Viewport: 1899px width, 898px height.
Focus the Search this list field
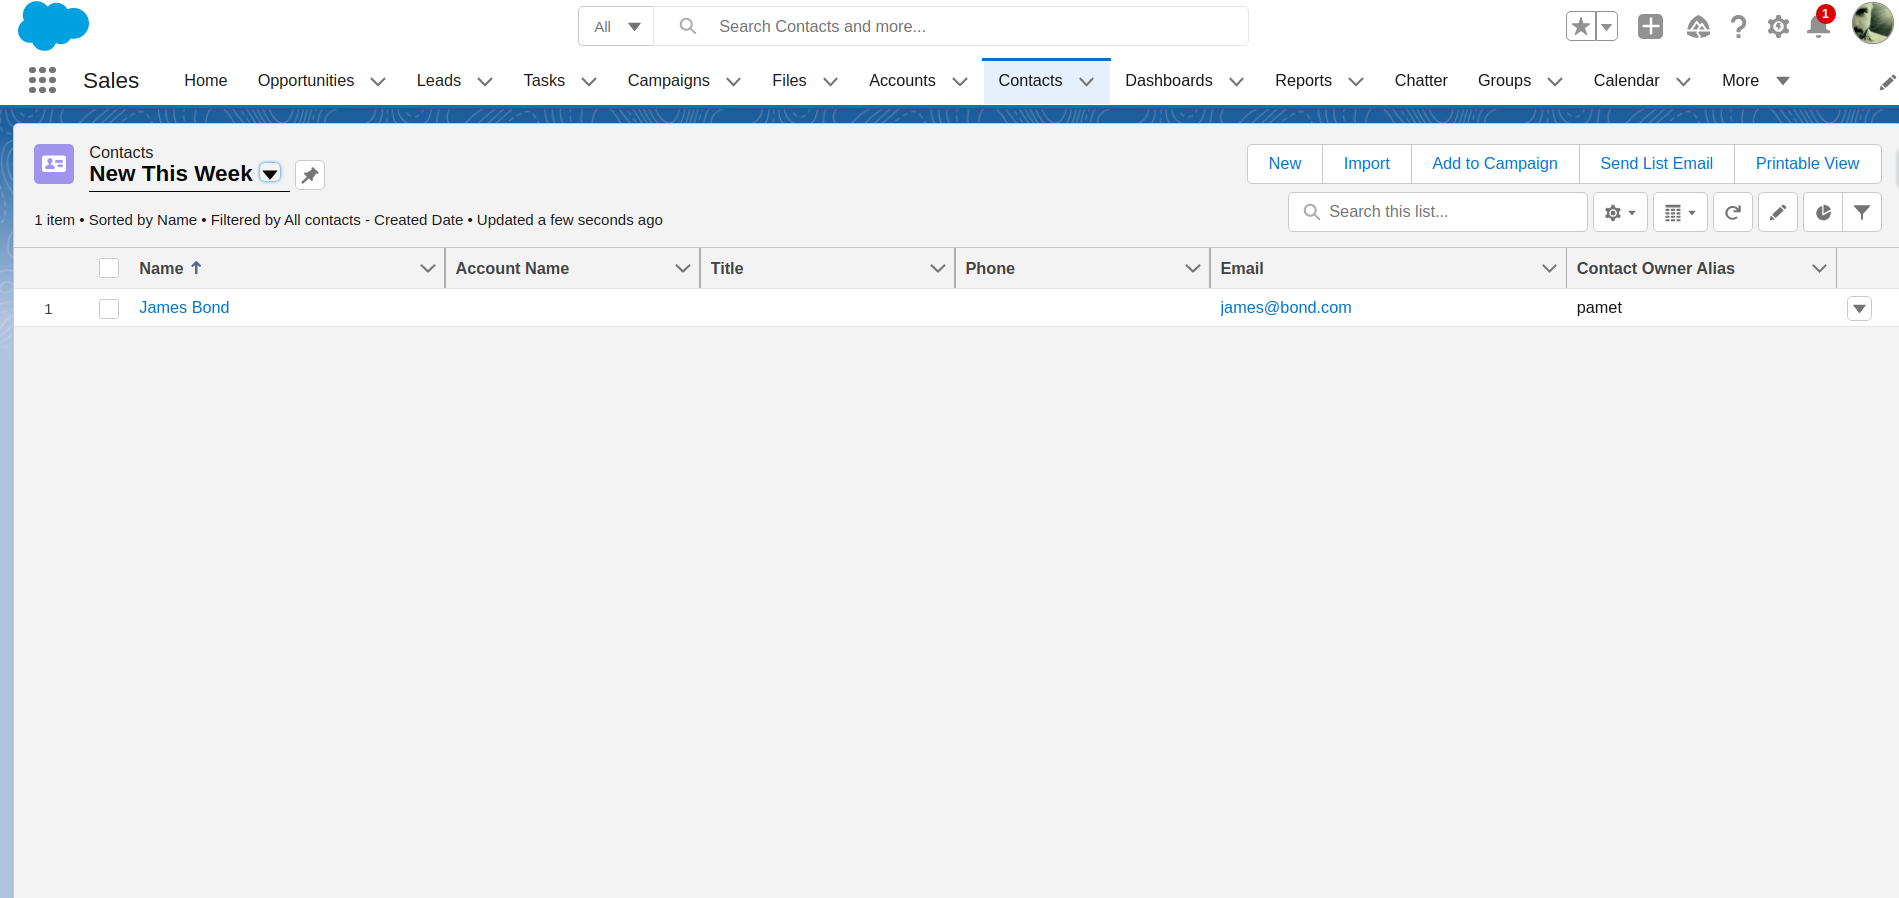click(1437, 212)
